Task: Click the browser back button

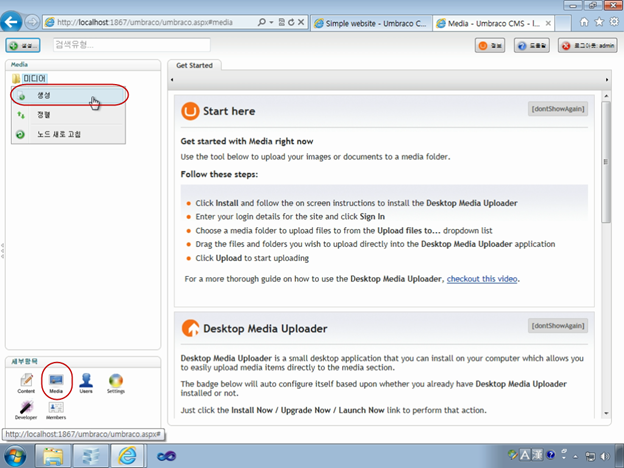Action: click(x=11, y=22)
